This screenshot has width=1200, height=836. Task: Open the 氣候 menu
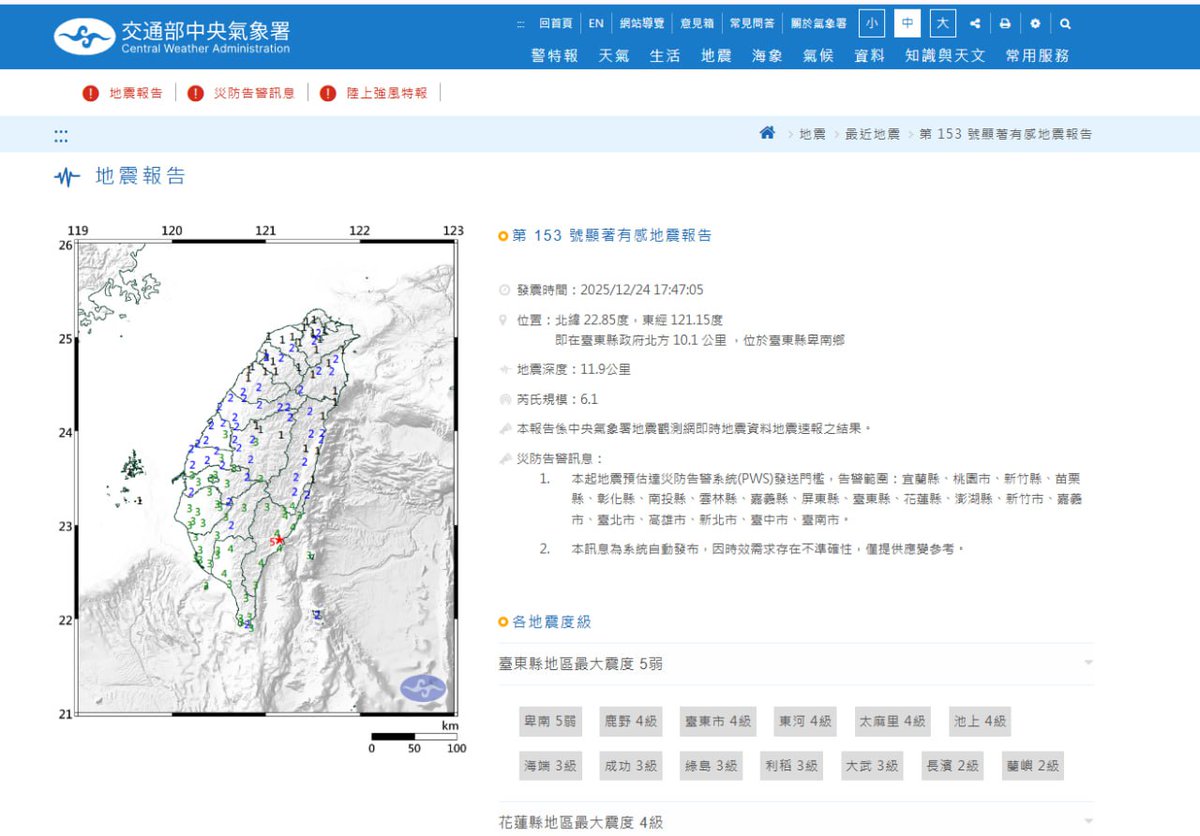point(818,56)
